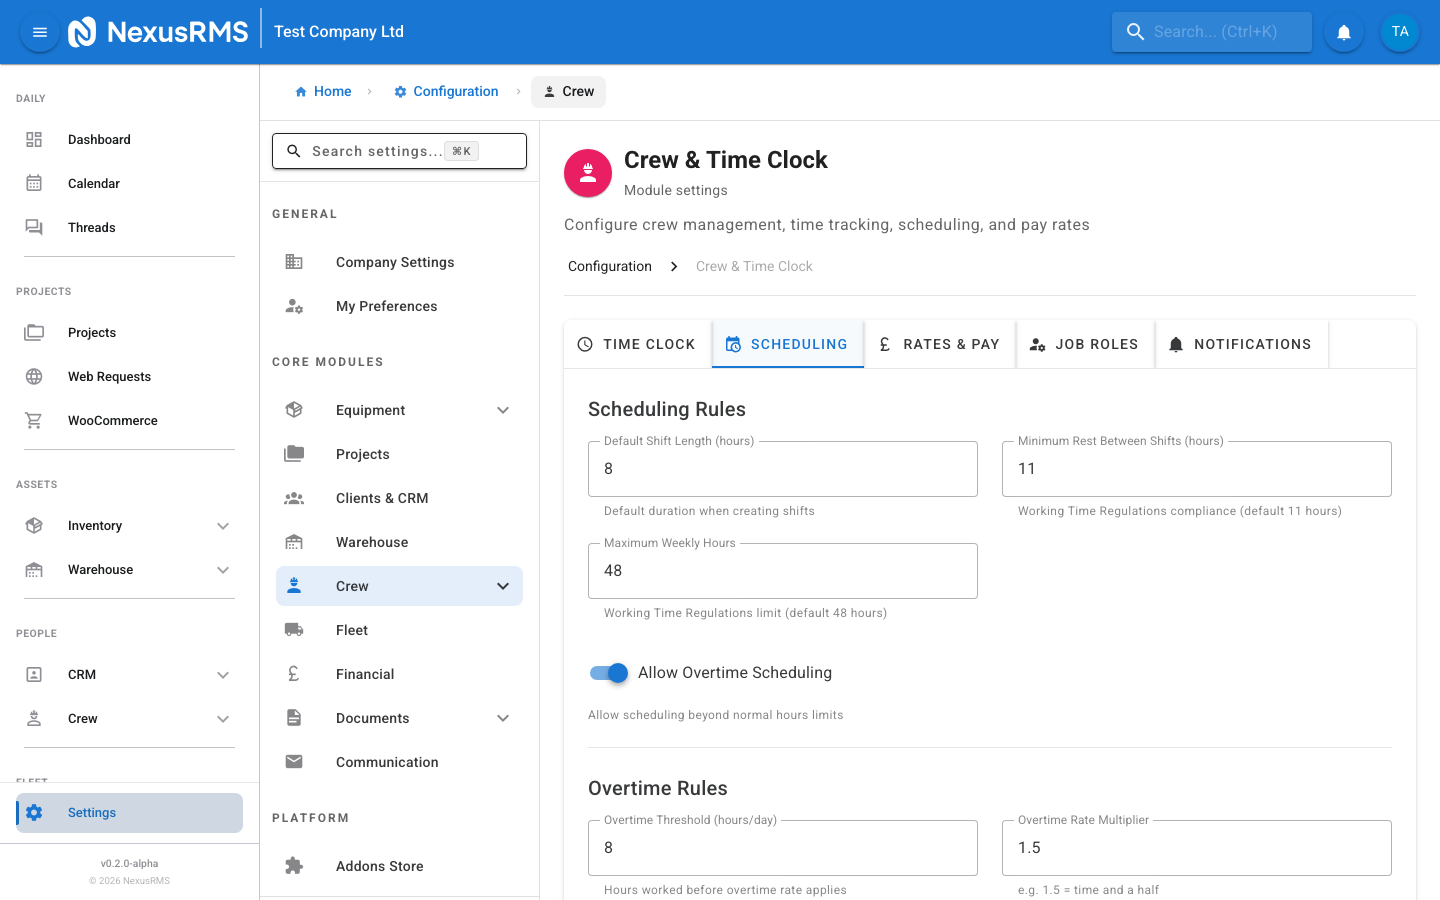The height and width of the screenshot is (900, 1440).
Task: Edit the Overtime Rate Multiplier value
Action: tap(1196, 847)
